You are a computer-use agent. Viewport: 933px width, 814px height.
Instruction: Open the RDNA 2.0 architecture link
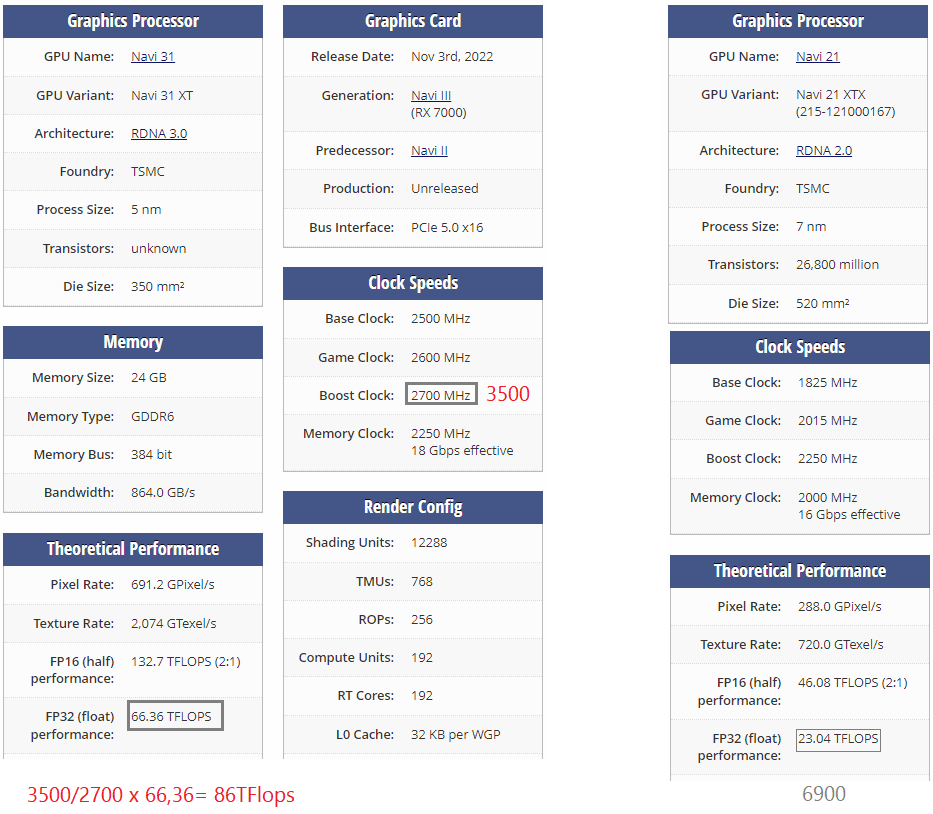click(824, 151)
